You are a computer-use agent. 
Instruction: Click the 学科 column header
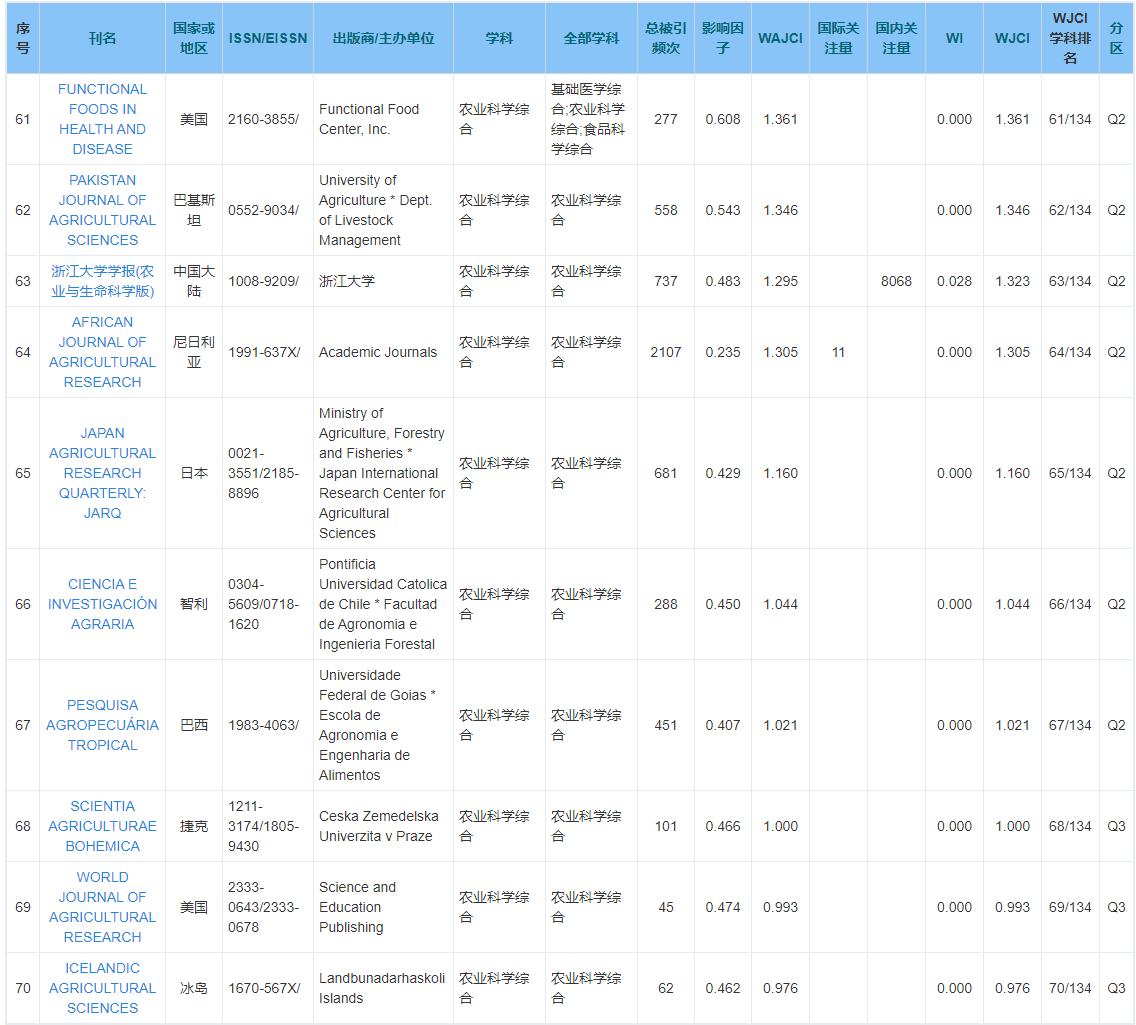point(499,38)
